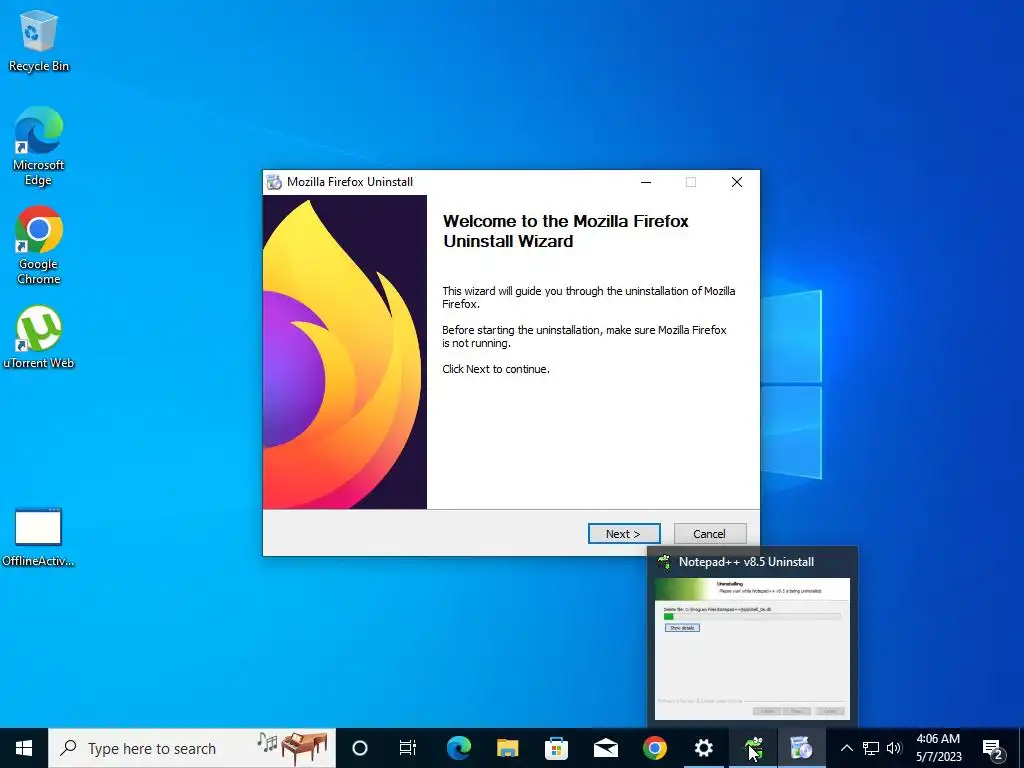Click the Firefox uninstaller taskbar icon
Viewport: 1024px width, 768px height.
801,748
